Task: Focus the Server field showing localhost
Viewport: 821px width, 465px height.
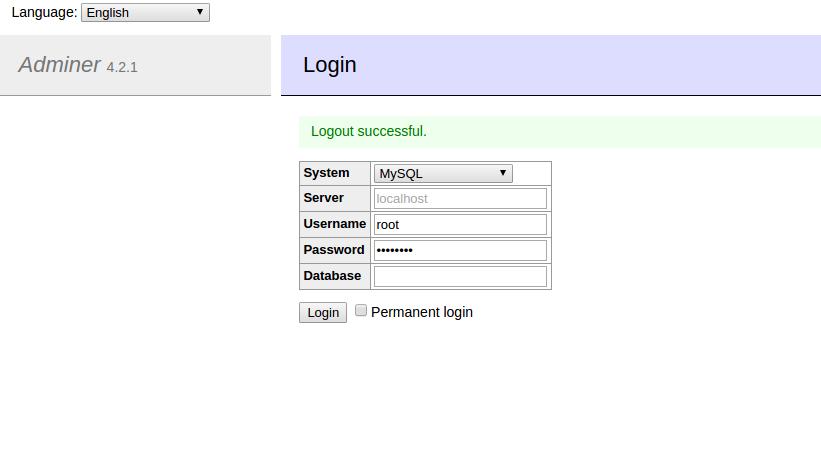Action: click(460, 199)
